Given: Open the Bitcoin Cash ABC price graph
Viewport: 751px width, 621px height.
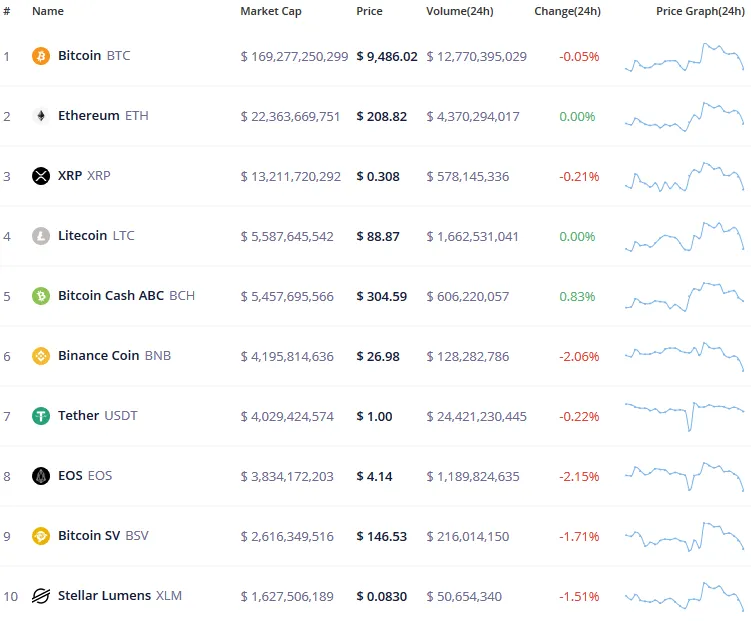Looking at the screenshot, I should (684, 297).
